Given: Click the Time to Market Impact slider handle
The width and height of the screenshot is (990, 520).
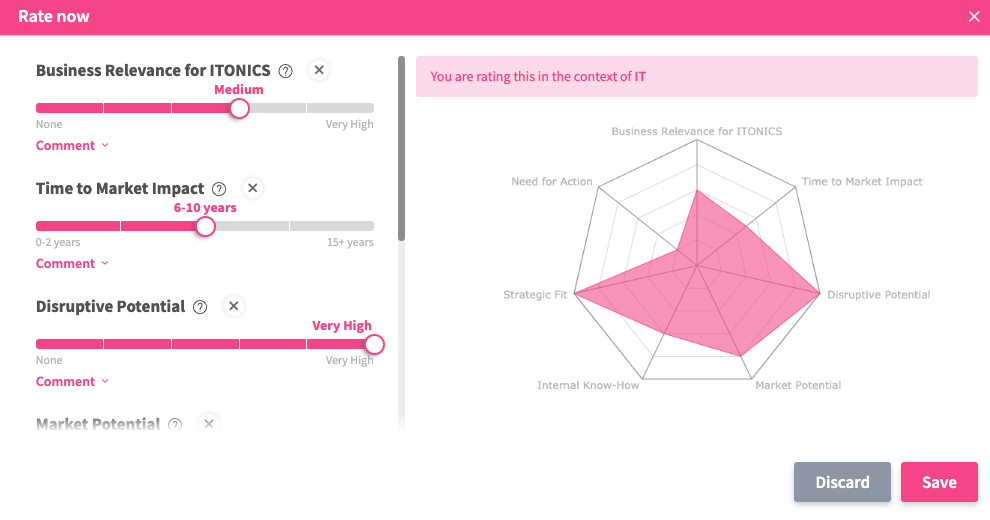Looking at the screenshot, I should coord(205,226).
